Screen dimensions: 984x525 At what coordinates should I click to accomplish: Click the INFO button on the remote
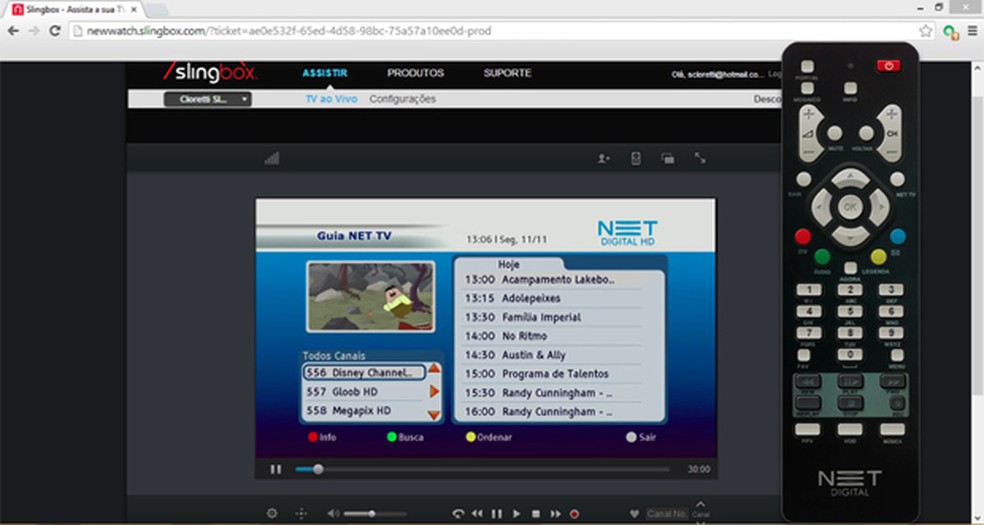[850, 88]
